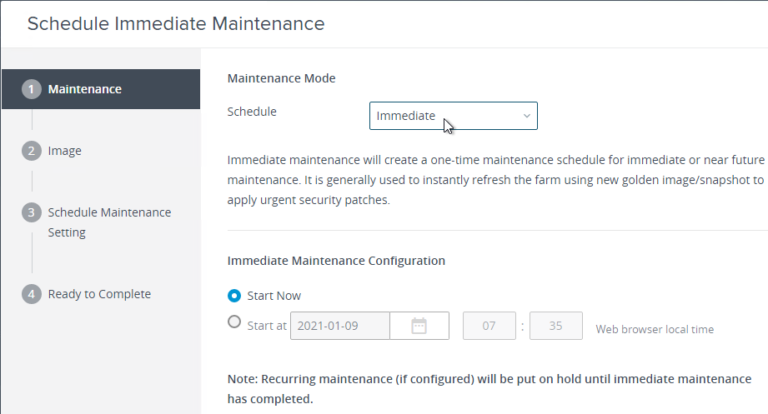Jump to the Ready to Complete step
Viewport: 768px width, 414px height.
tap(99, 294)
